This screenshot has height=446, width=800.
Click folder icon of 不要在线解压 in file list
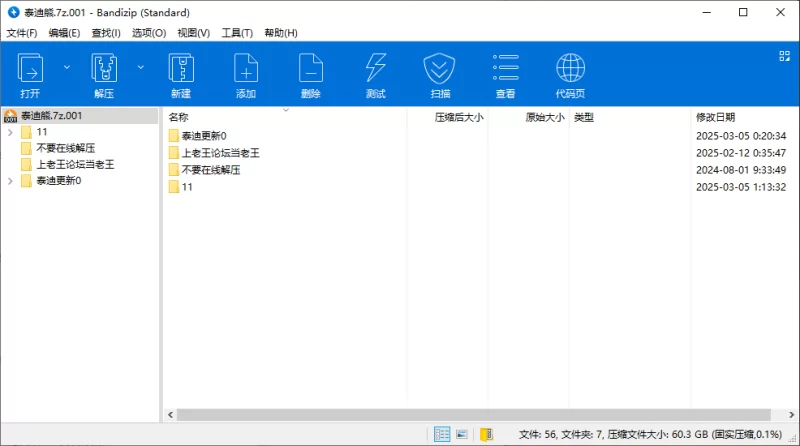(x=173, y=169)
